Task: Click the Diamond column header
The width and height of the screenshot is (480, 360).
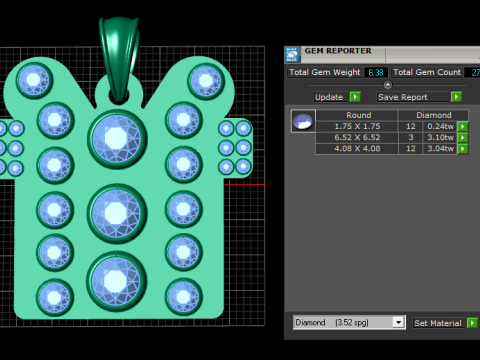Action: pyautogui.click(x=433, y=115)
